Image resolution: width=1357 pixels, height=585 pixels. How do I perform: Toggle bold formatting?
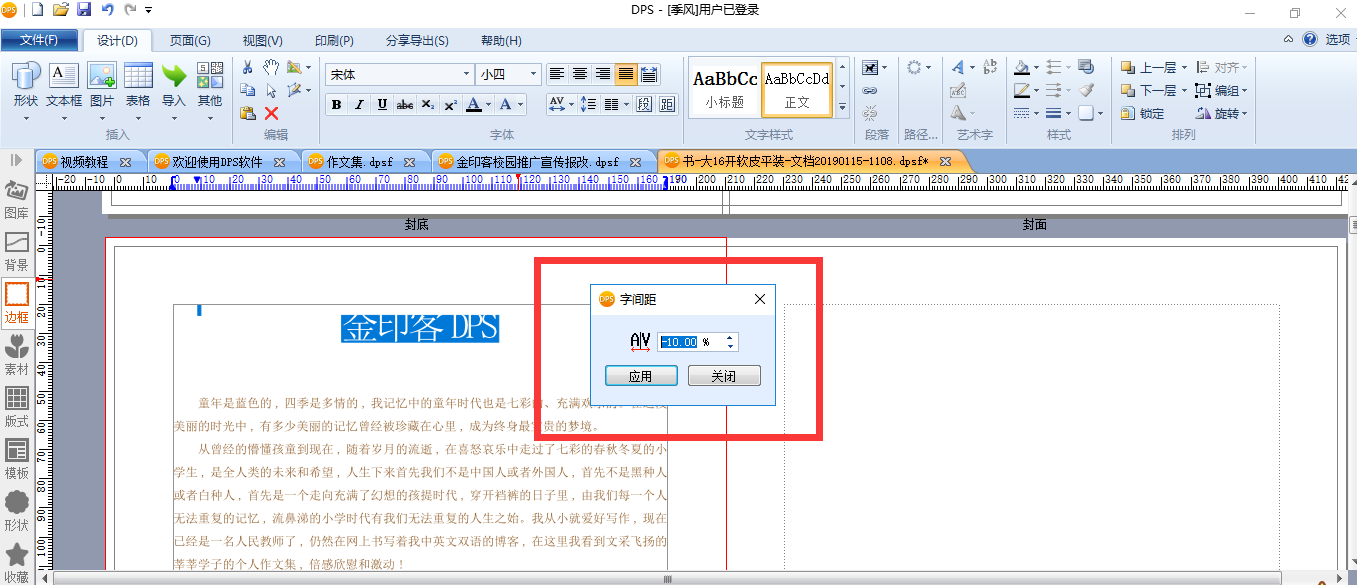[336, 104]
